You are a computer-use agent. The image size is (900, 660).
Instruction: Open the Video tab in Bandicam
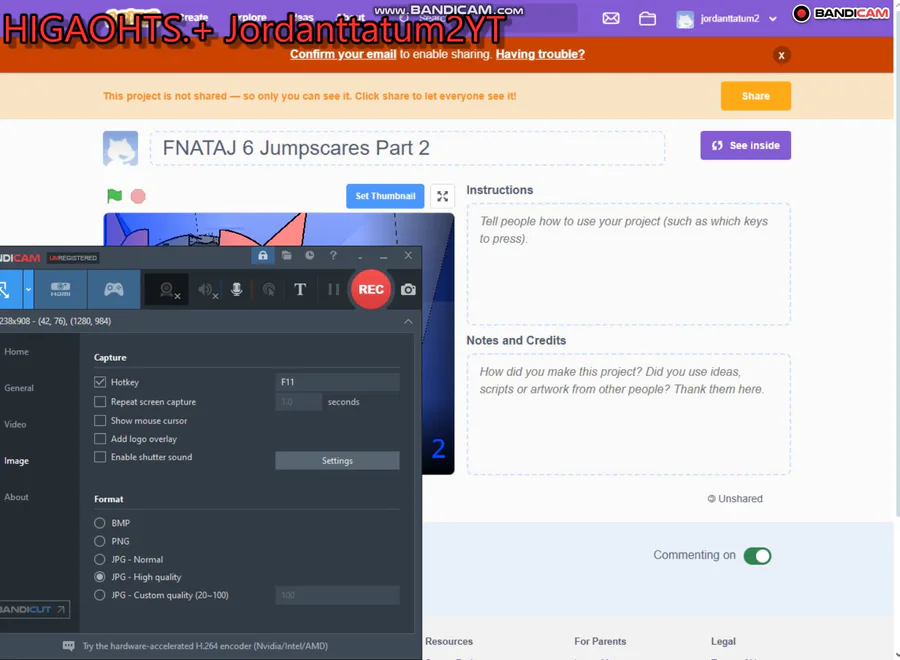click(15, 424)
